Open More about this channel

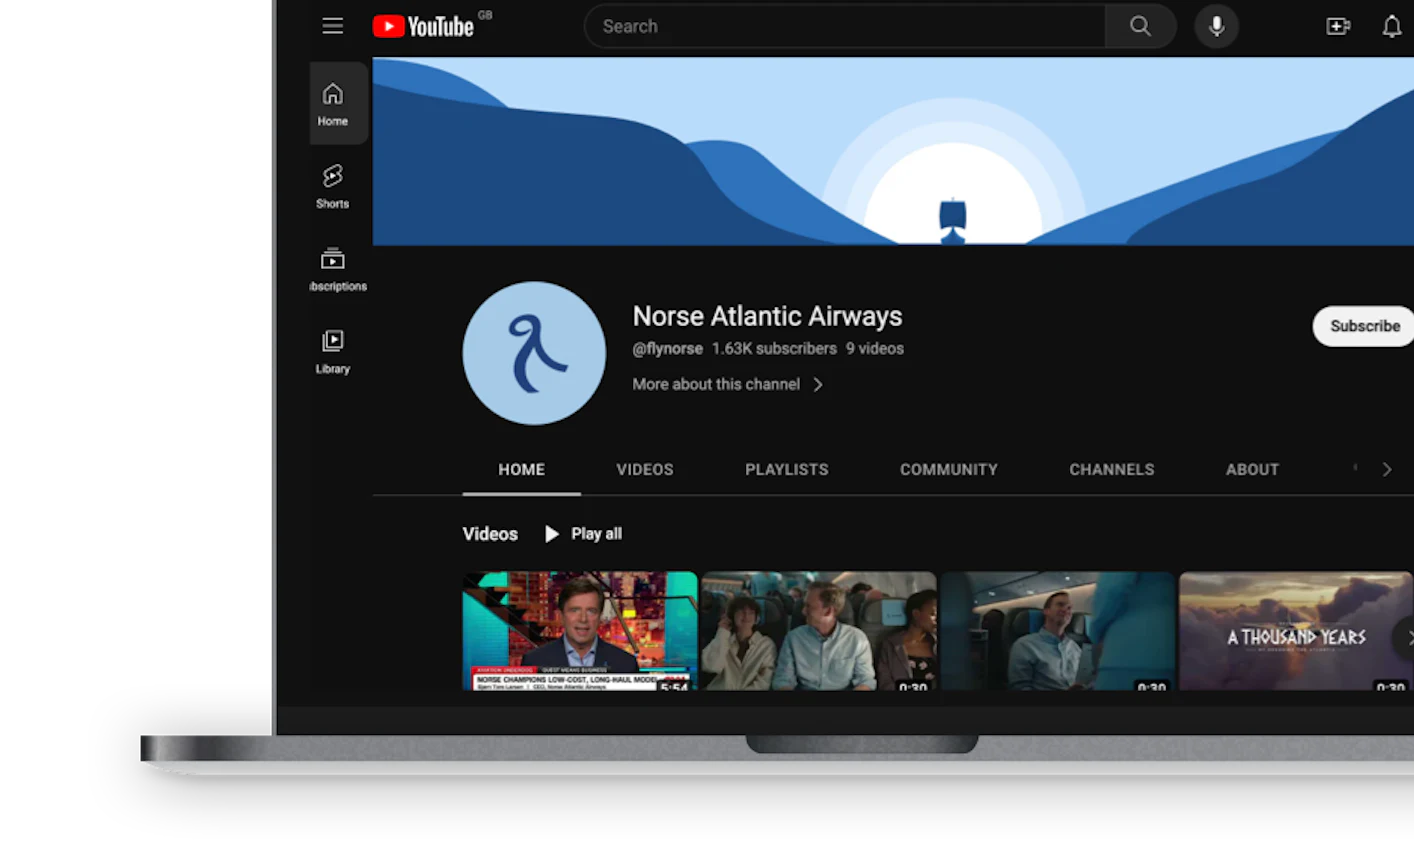(x=716, y=384)
